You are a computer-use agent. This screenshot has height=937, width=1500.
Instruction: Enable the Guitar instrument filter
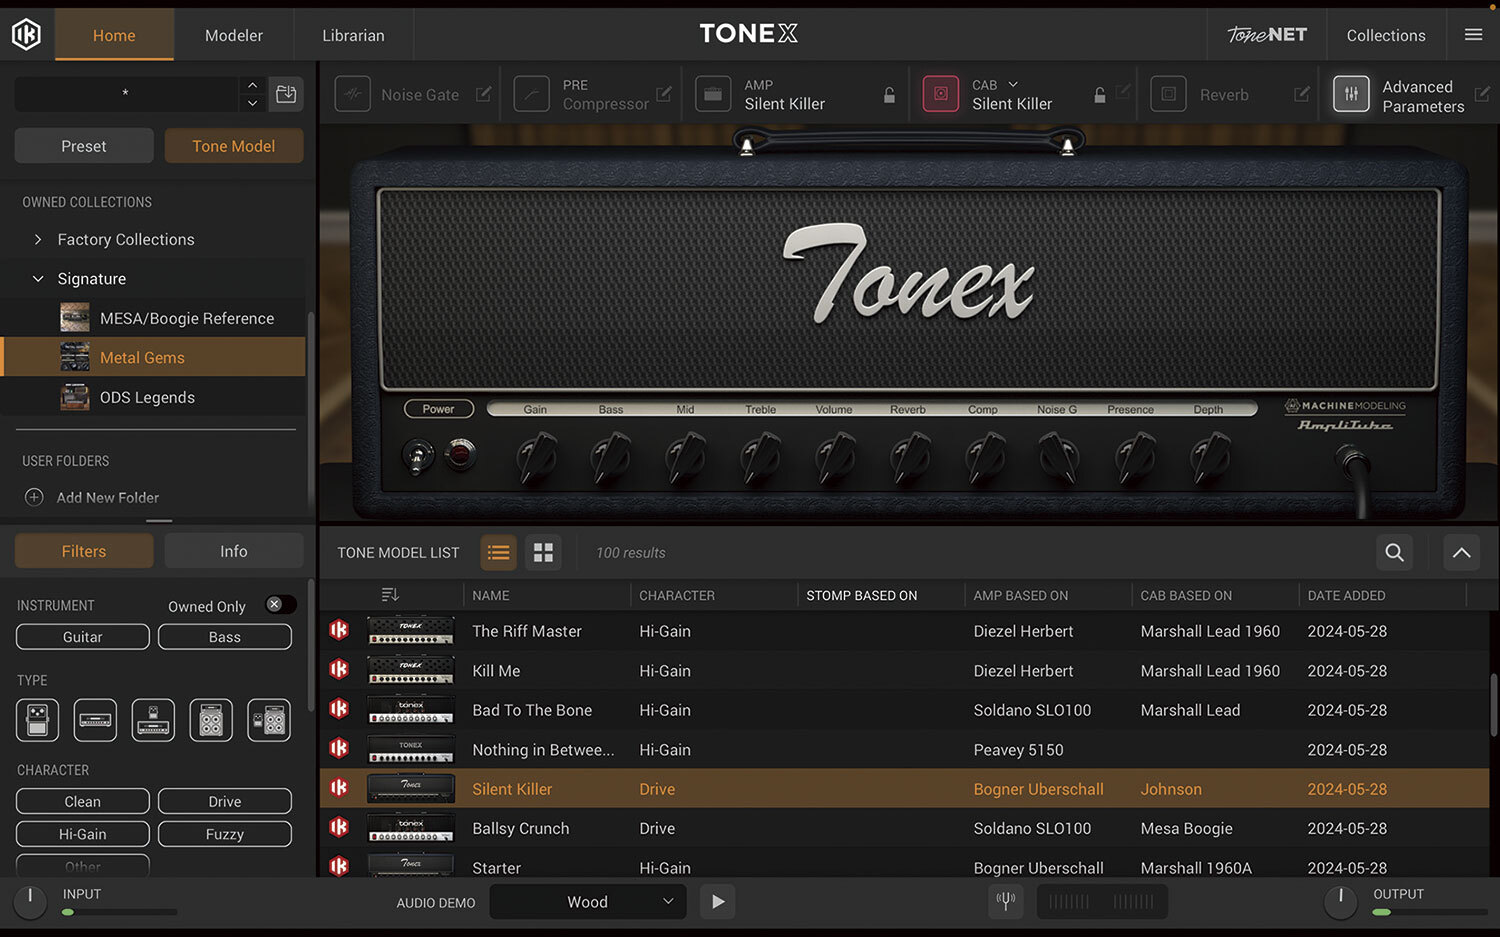point(83,637)
